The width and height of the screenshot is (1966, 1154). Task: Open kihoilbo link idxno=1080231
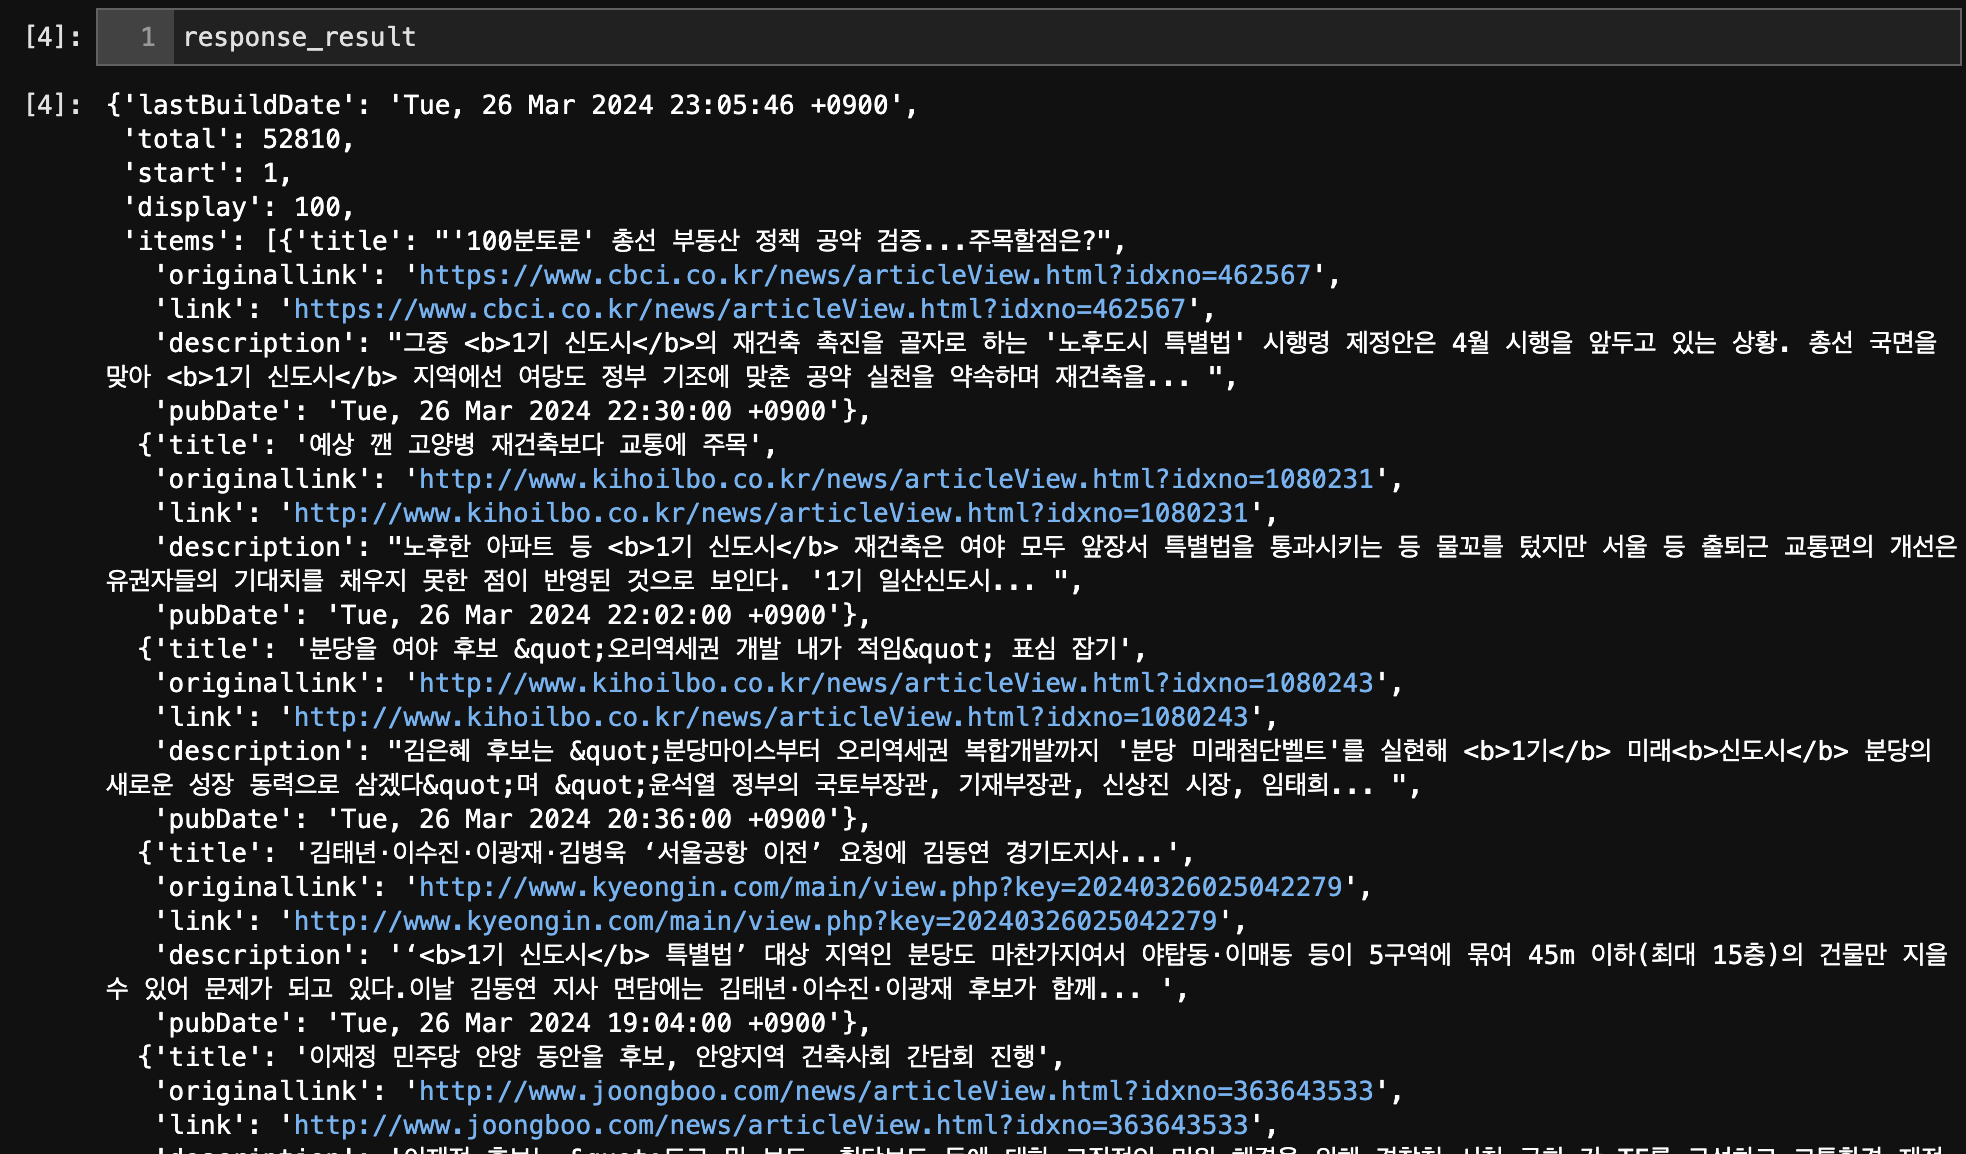click(770, 513)
